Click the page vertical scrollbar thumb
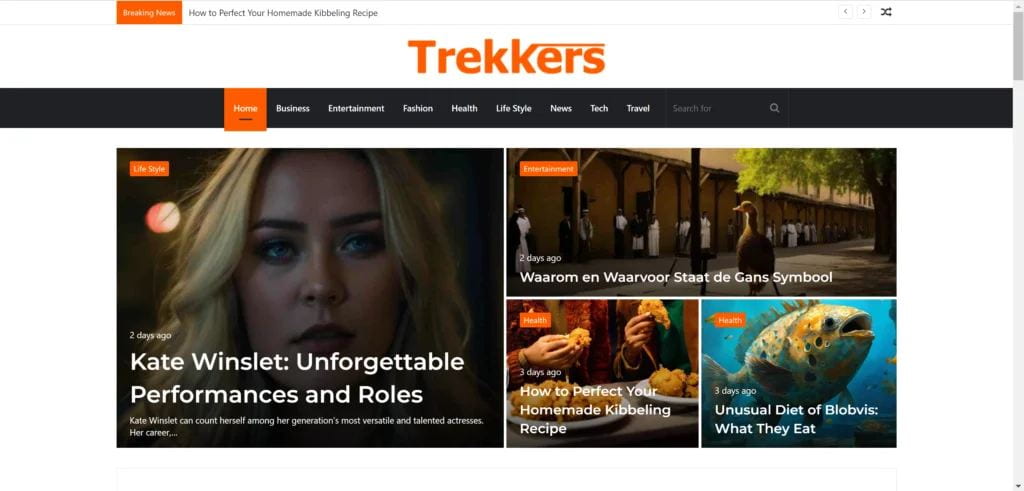 click(x=1018, y=44)
